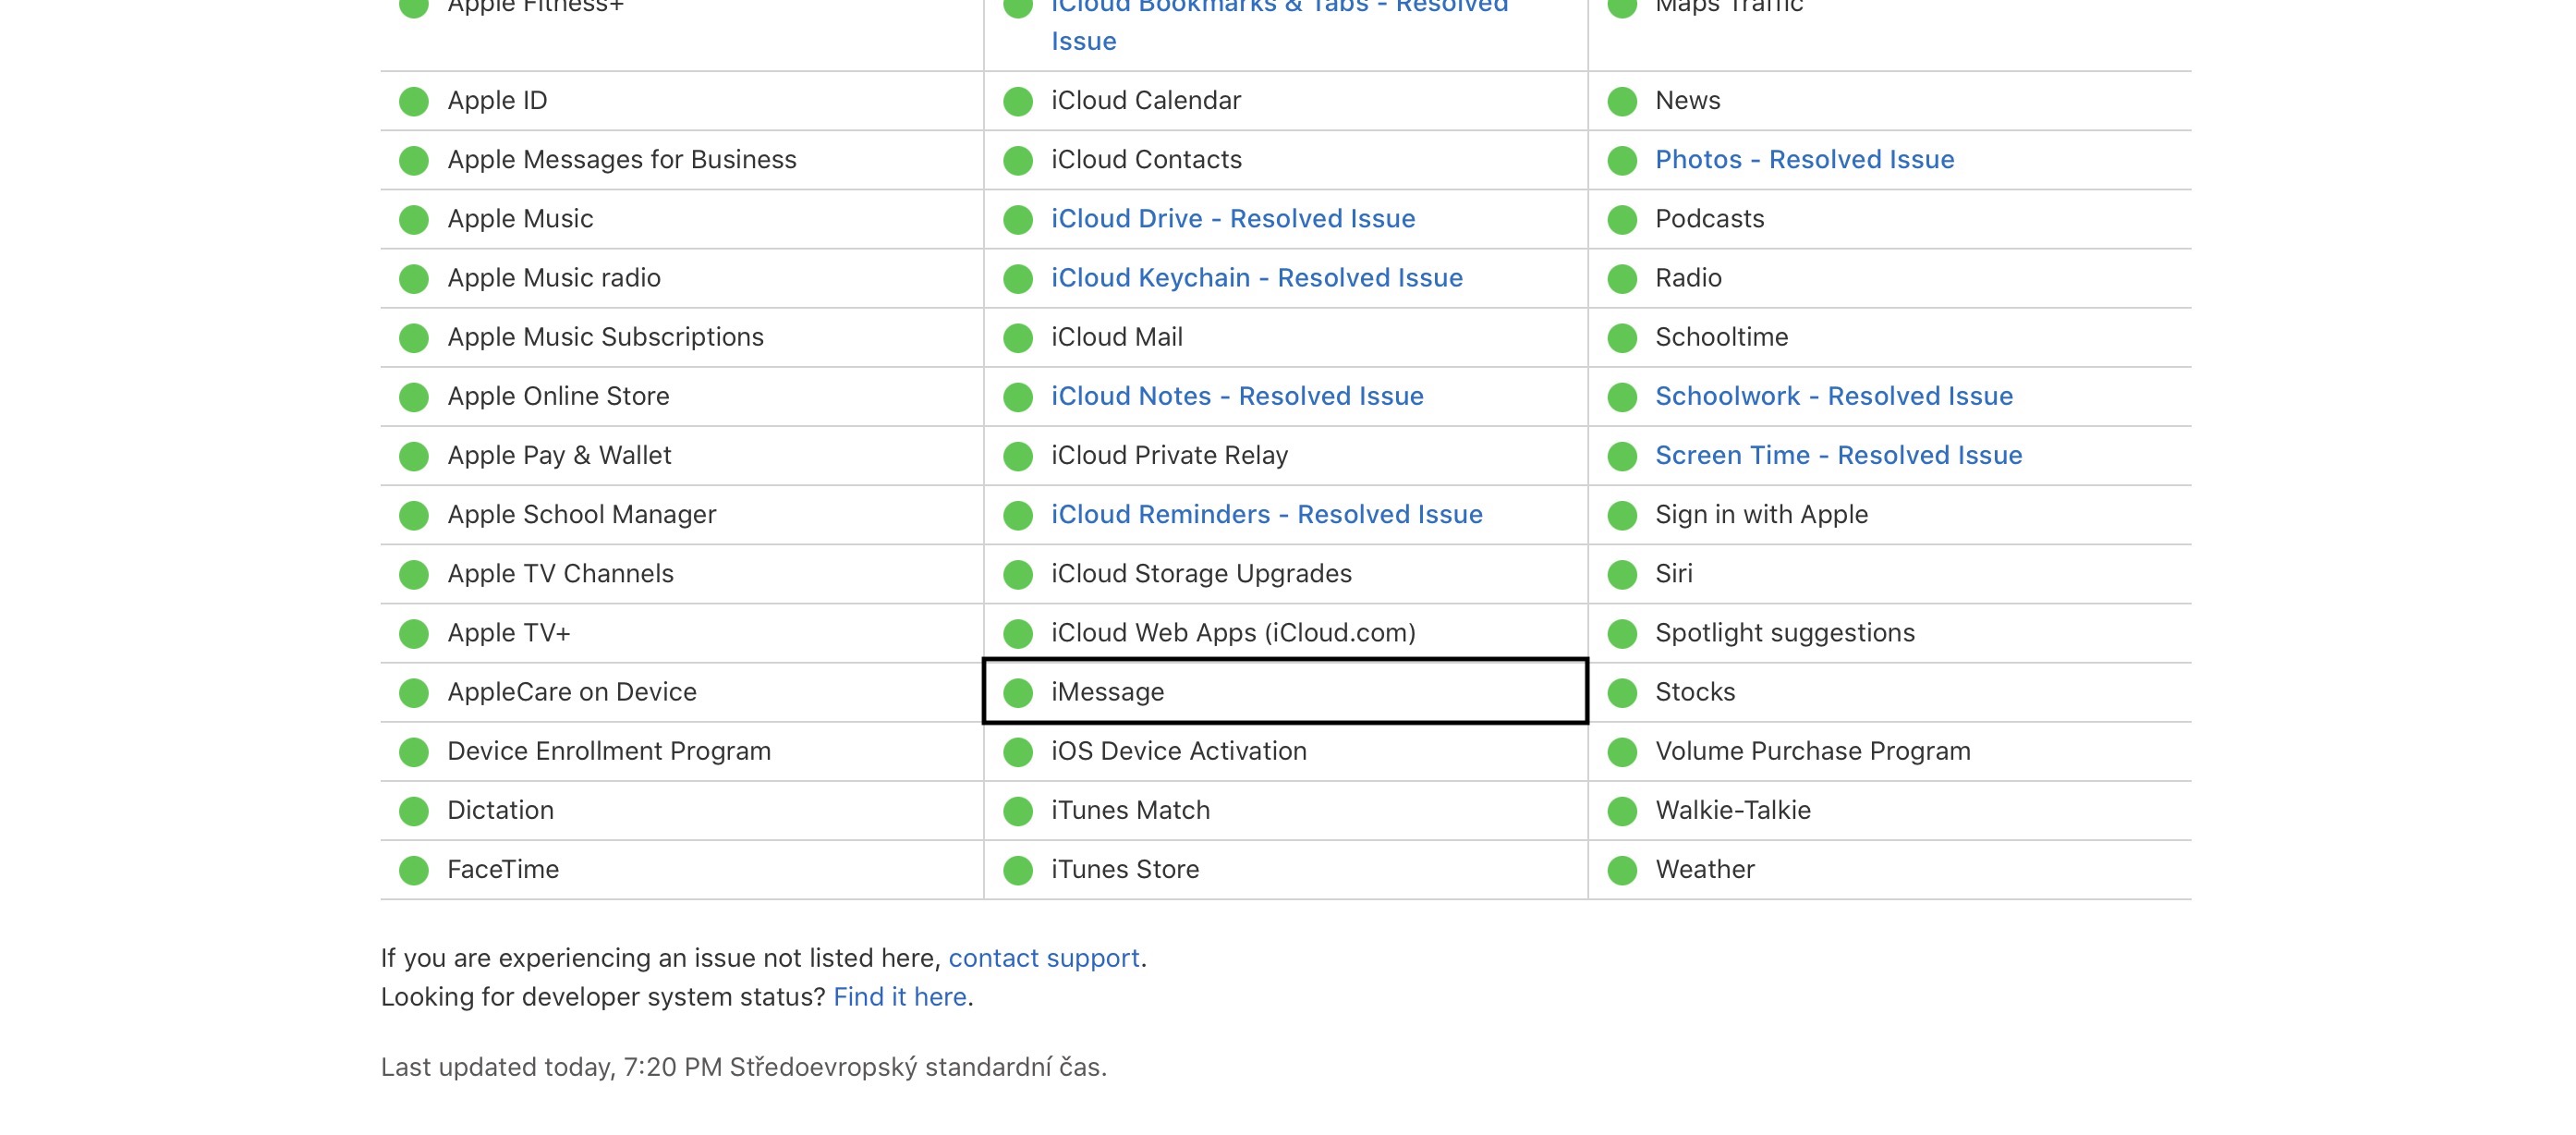Click the iTunes Store service entry
Viewport: 2576px width, 1135px height.
tap(1125, 869)
